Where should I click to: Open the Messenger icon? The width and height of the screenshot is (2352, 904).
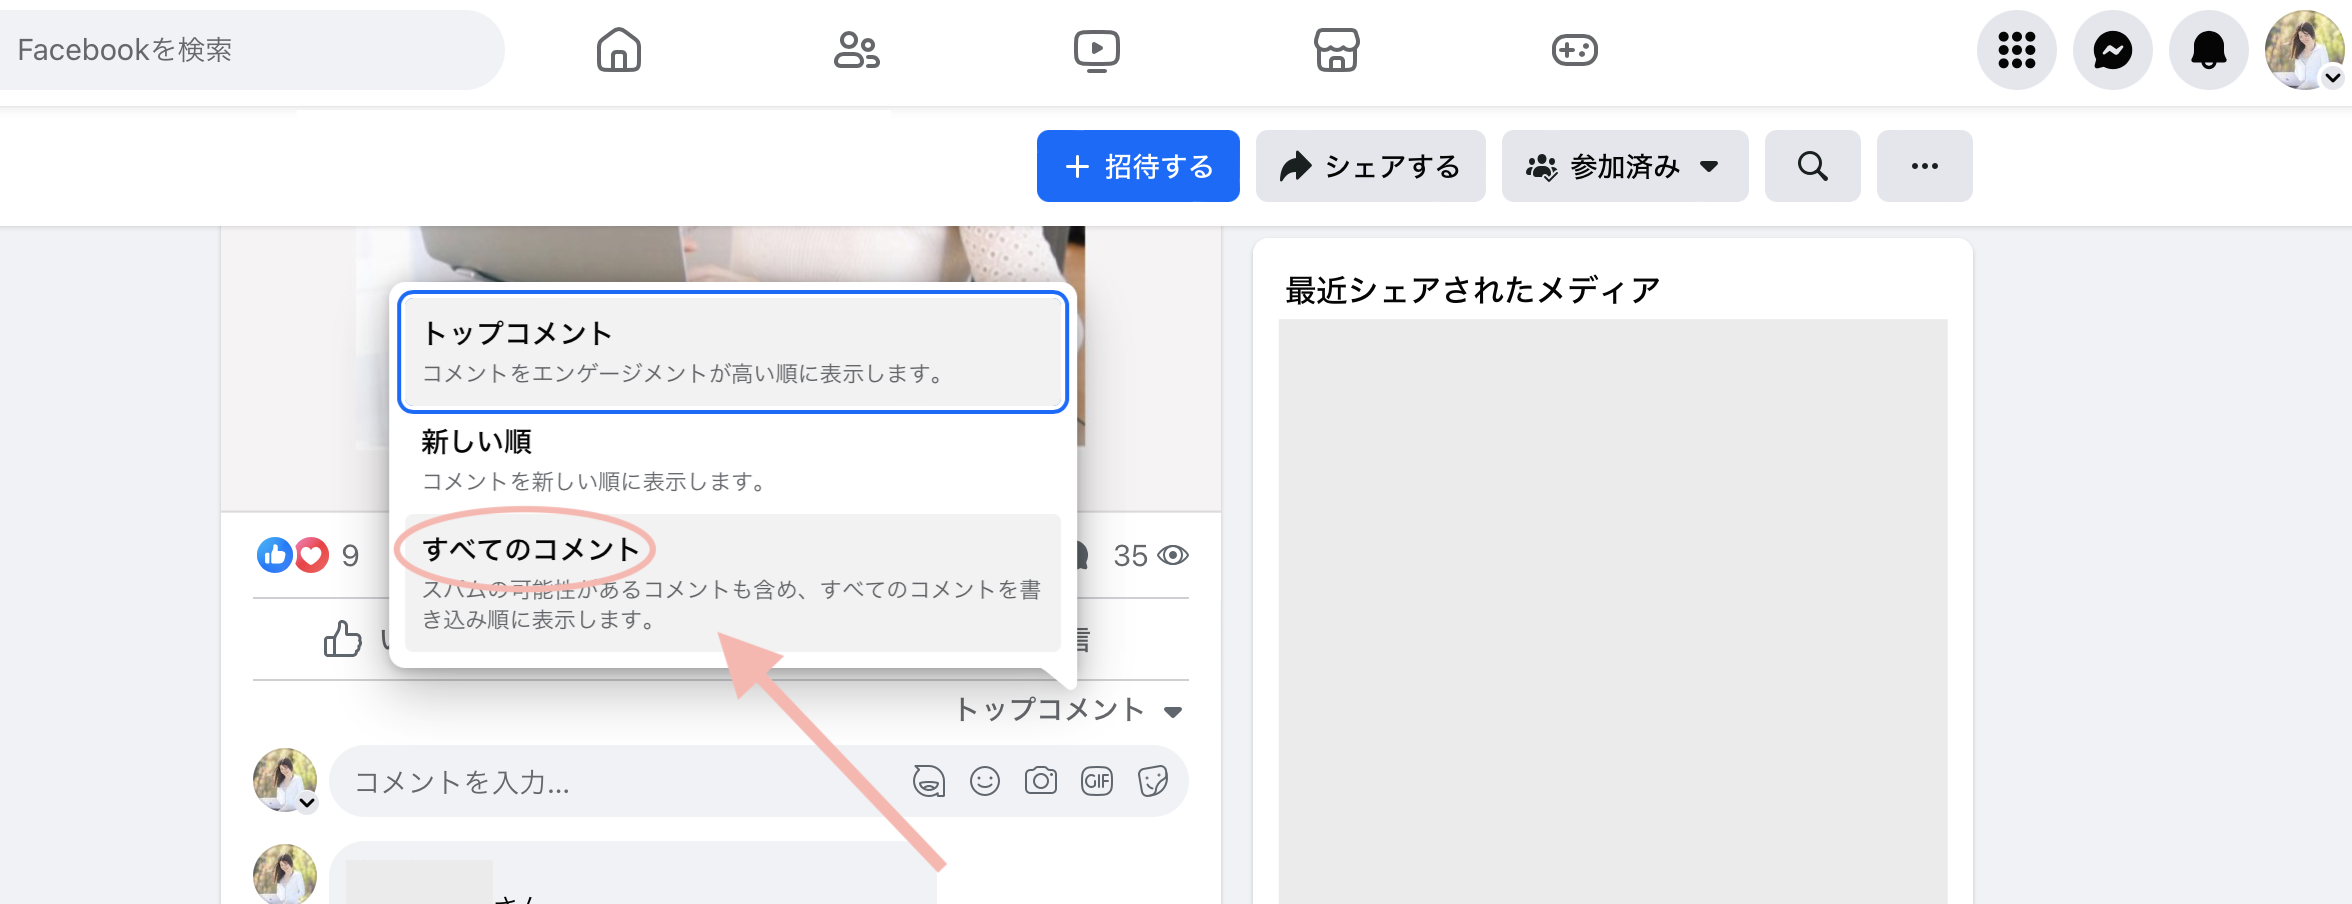(x=2112, y=50)
